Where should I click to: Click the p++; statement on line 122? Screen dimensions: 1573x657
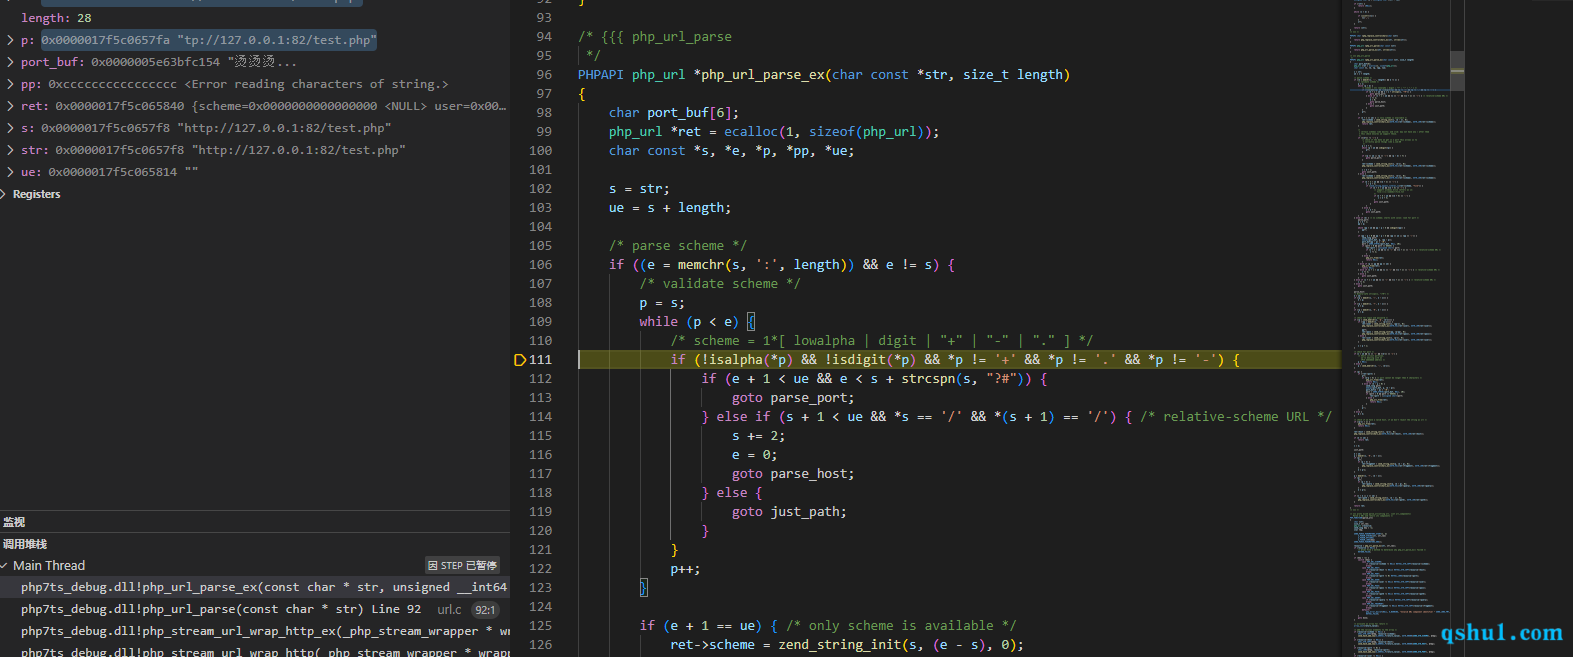click(685, 569)
